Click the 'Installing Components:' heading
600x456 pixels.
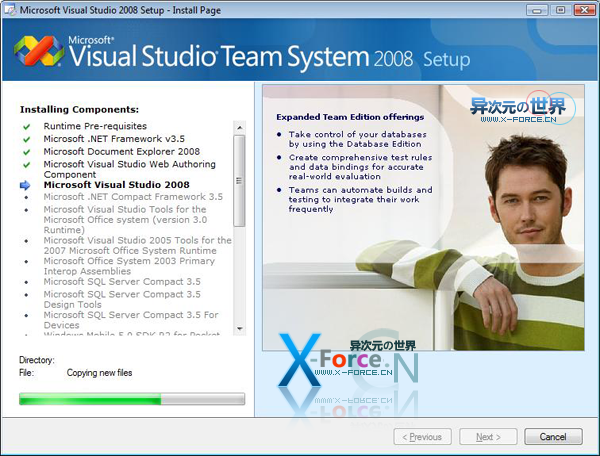(x=79, y=109)
